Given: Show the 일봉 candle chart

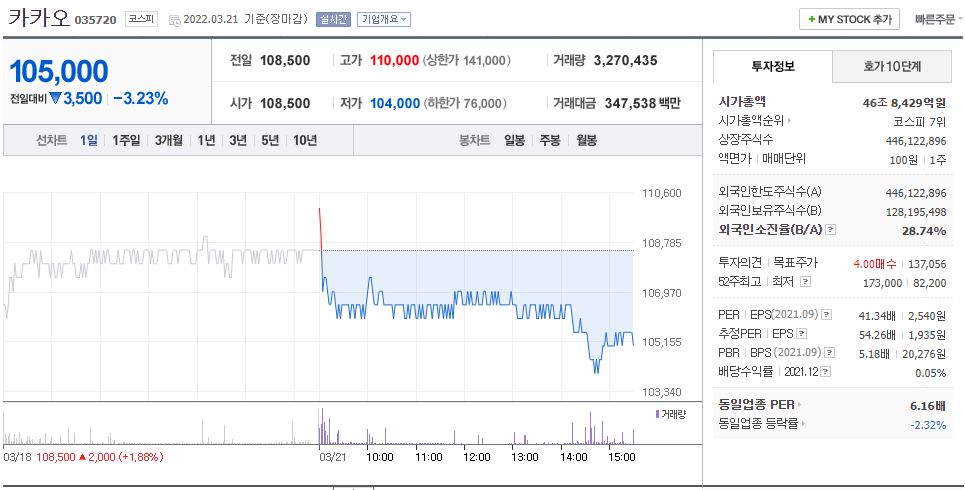Looking at the screenshot, I should point(514,140).
